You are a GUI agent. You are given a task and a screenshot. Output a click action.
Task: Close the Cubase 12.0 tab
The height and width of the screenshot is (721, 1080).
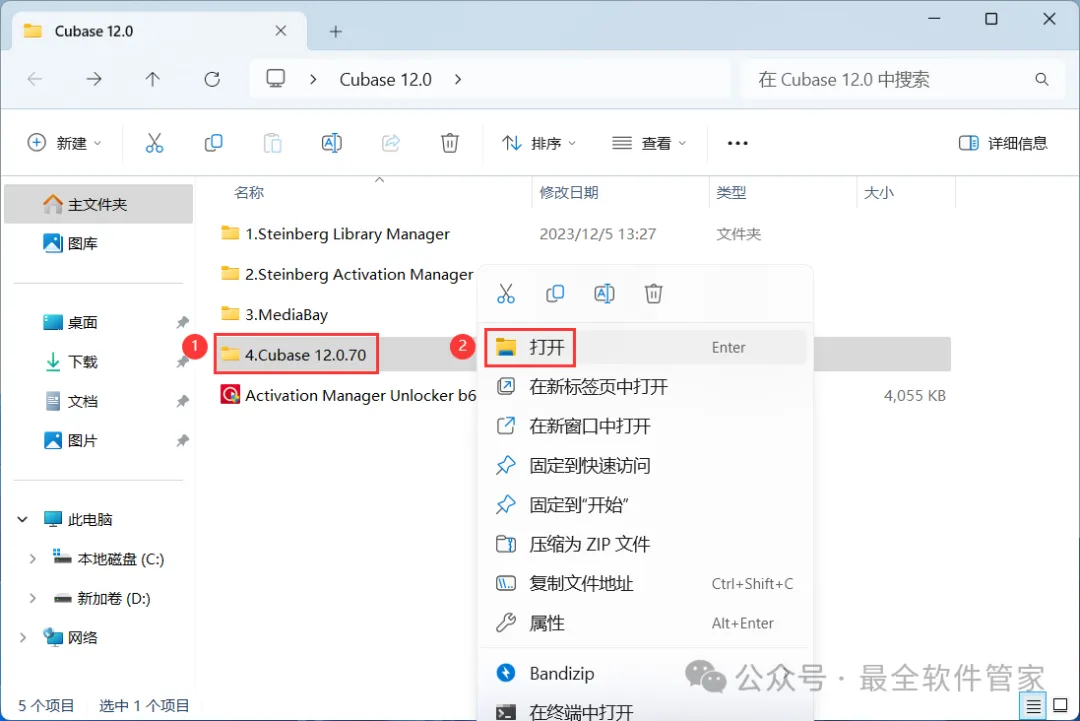tap(280, 31)
